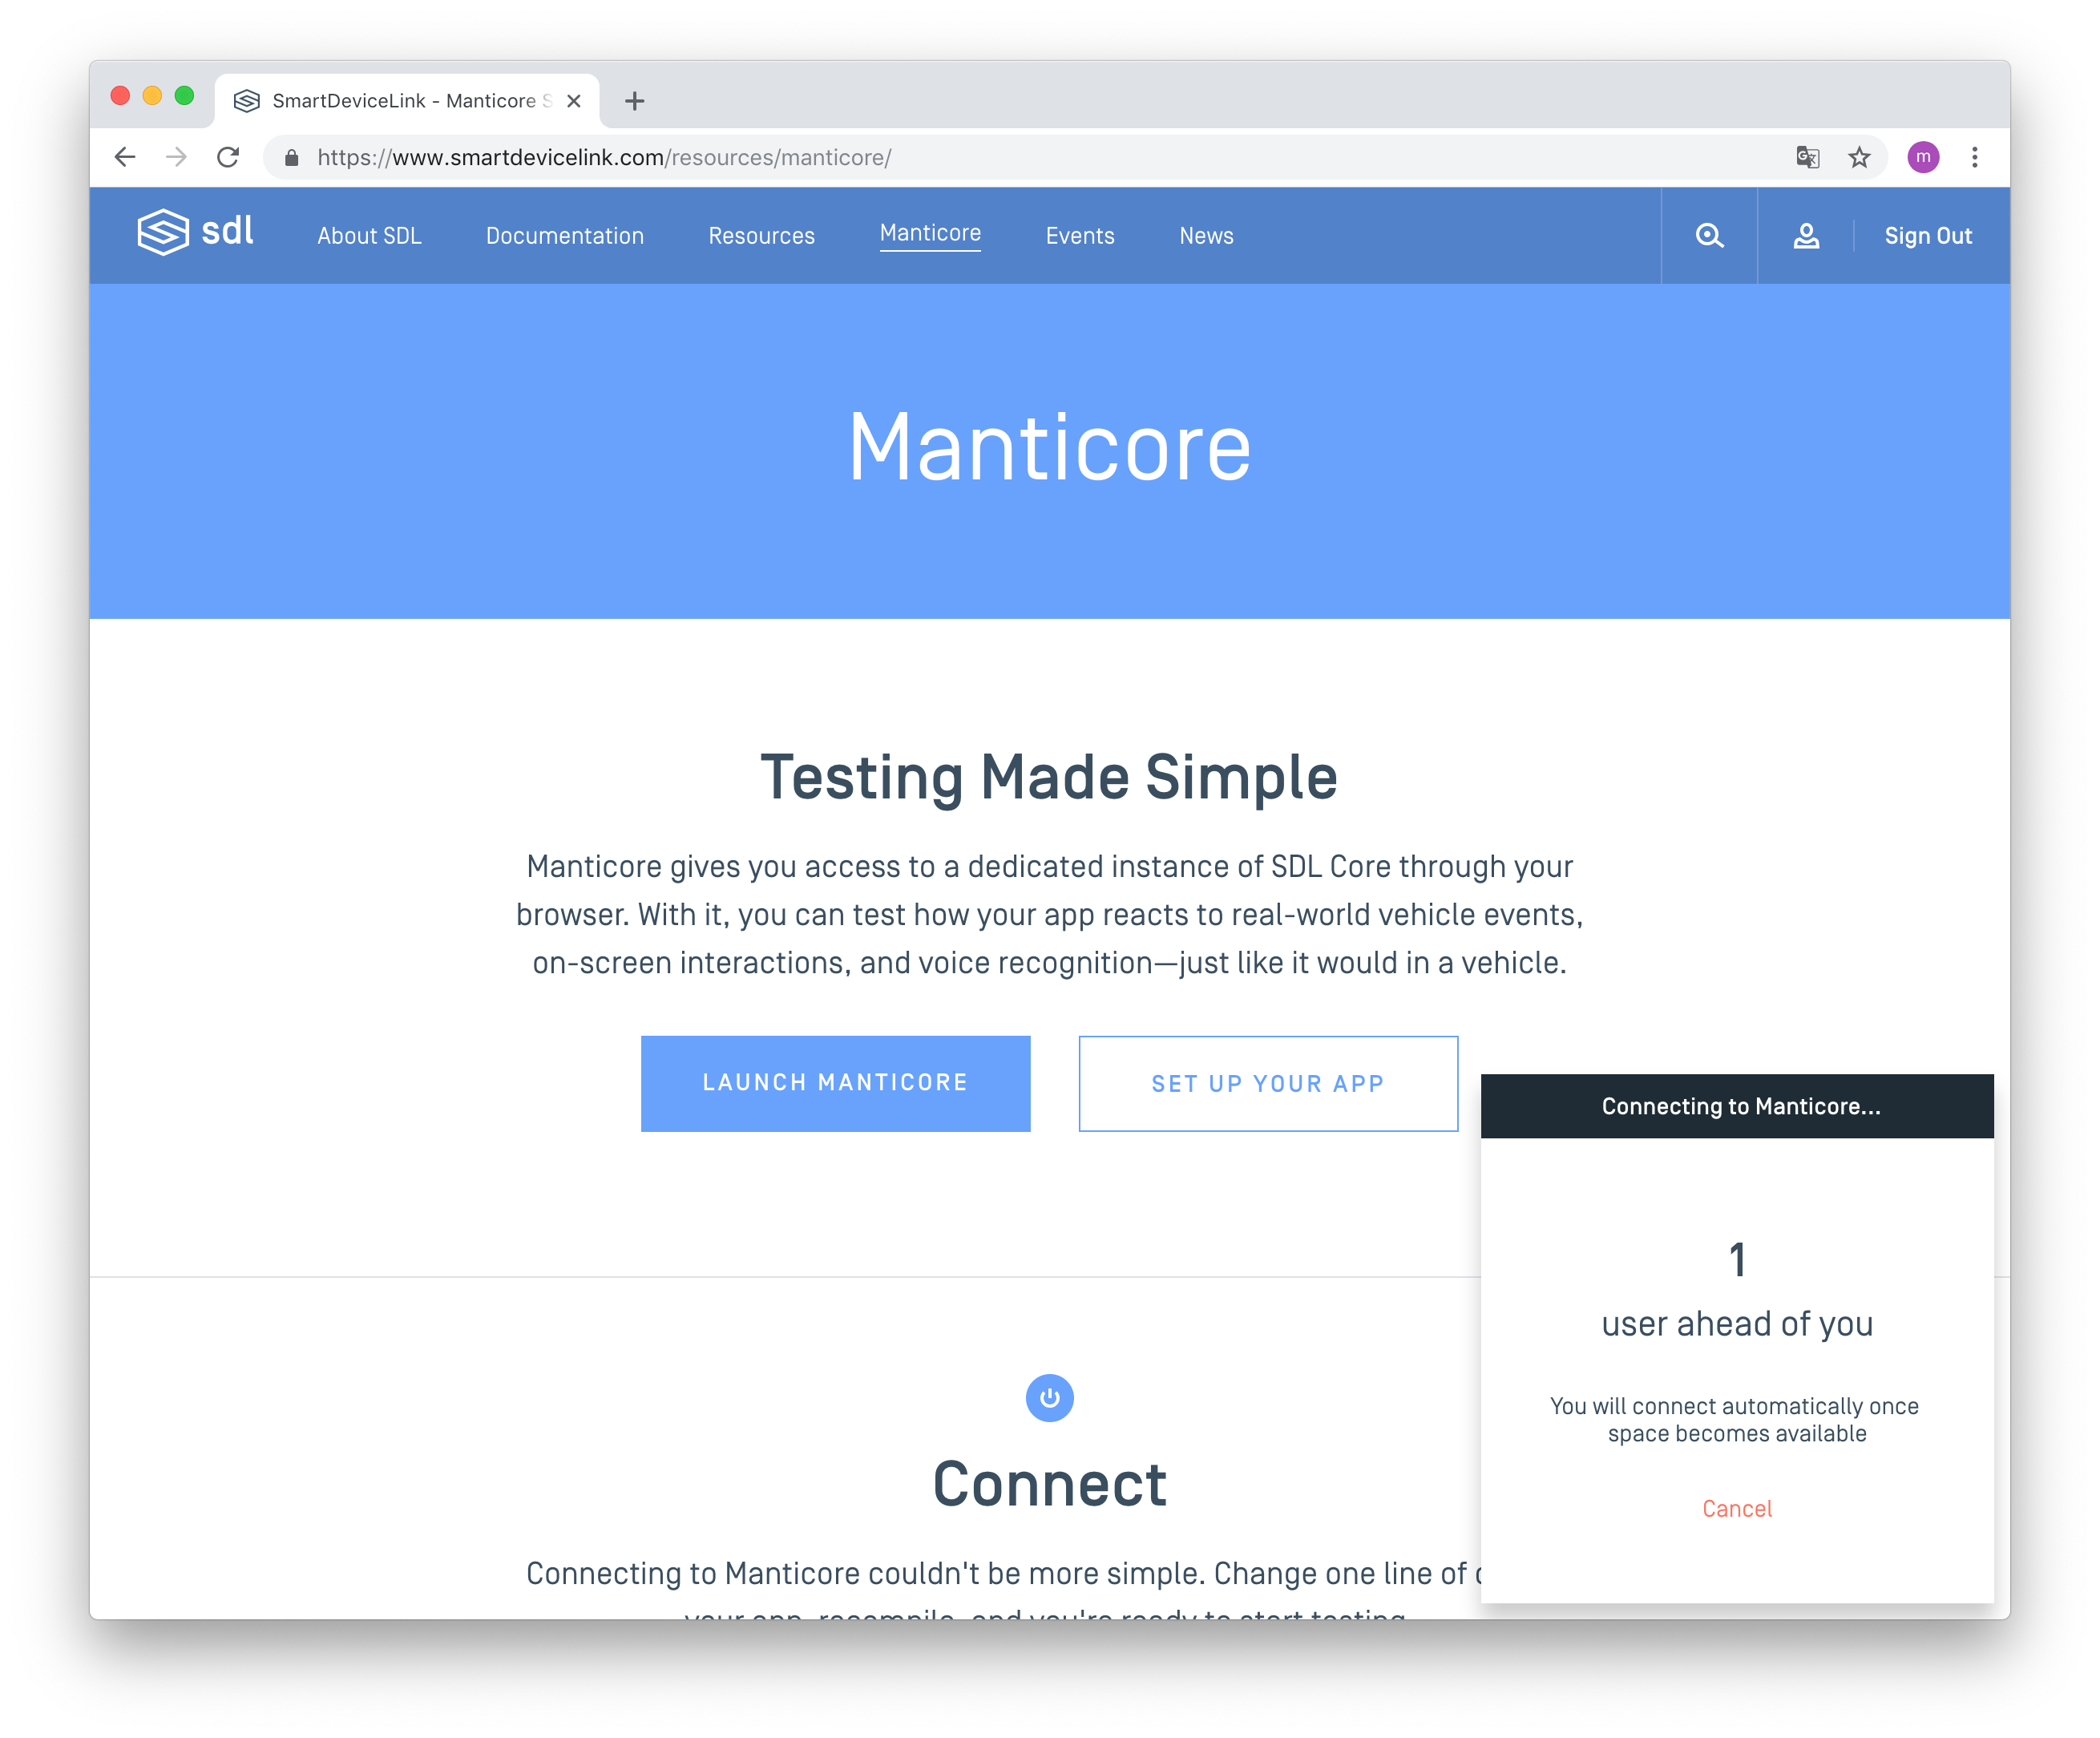The width and height of the screenshot is (2100, 1738).
Task: Go to the About SDL page
Action: [369, 236]
